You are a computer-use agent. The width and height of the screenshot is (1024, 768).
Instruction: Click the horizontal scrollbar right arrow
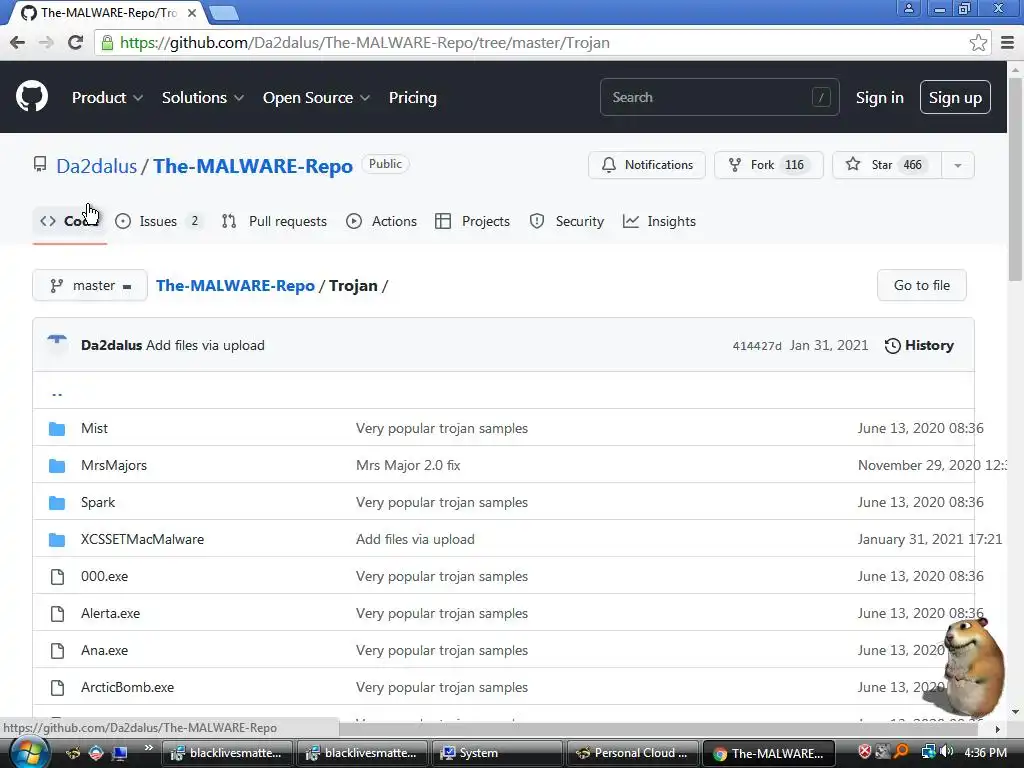coord(997,728)
